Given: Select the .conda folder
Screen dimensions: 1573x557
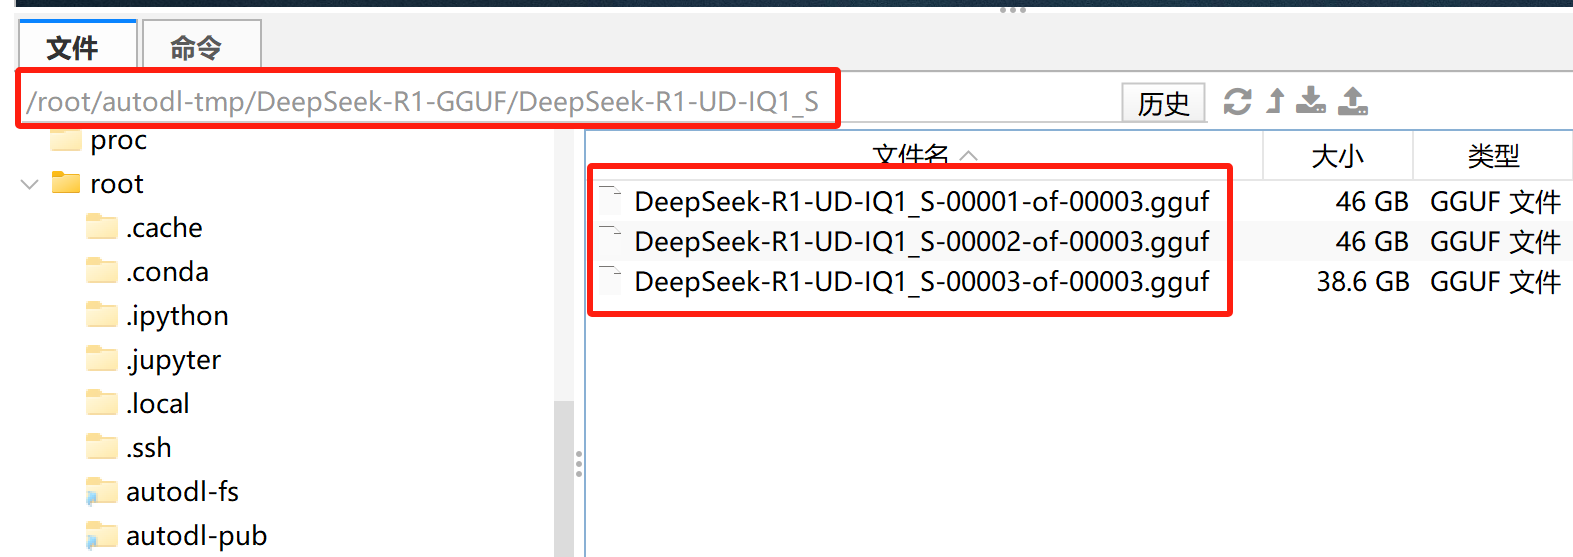Looking at the screenshot, I should click(167, 272).
